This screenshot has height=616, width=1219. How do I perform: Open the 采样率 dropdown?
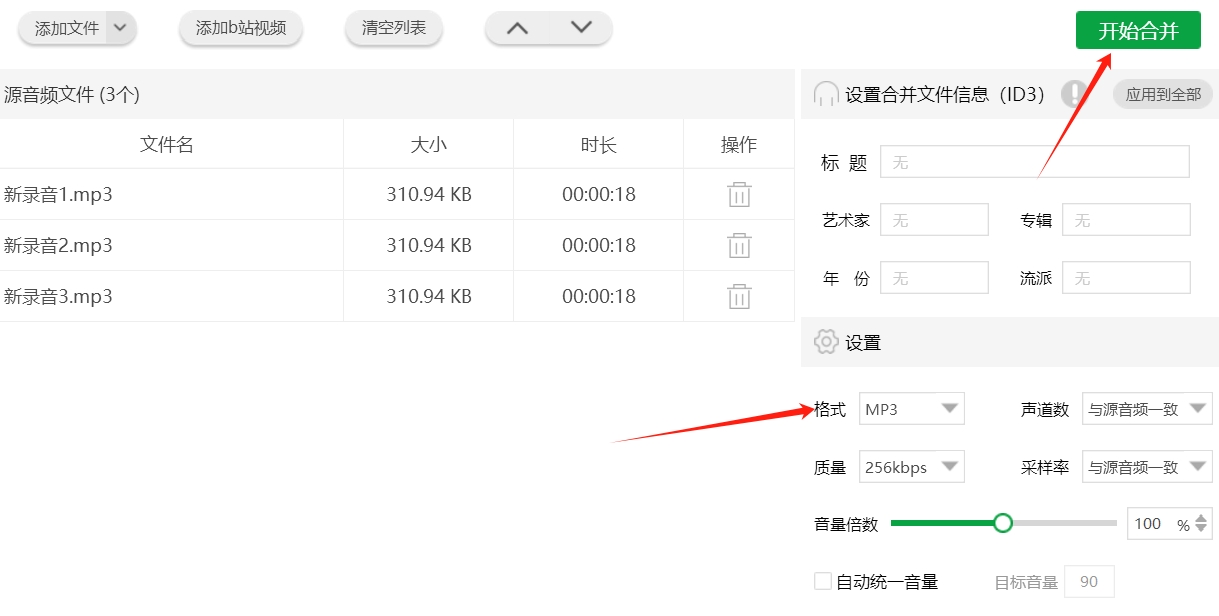point(1147,467)
